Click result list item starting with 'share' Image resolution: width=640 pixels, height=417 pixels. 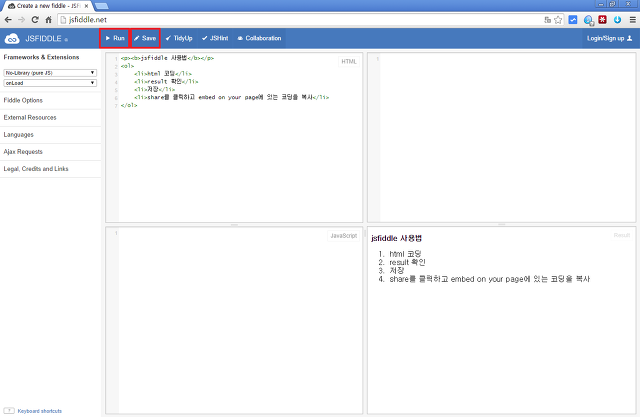point(489,279)
